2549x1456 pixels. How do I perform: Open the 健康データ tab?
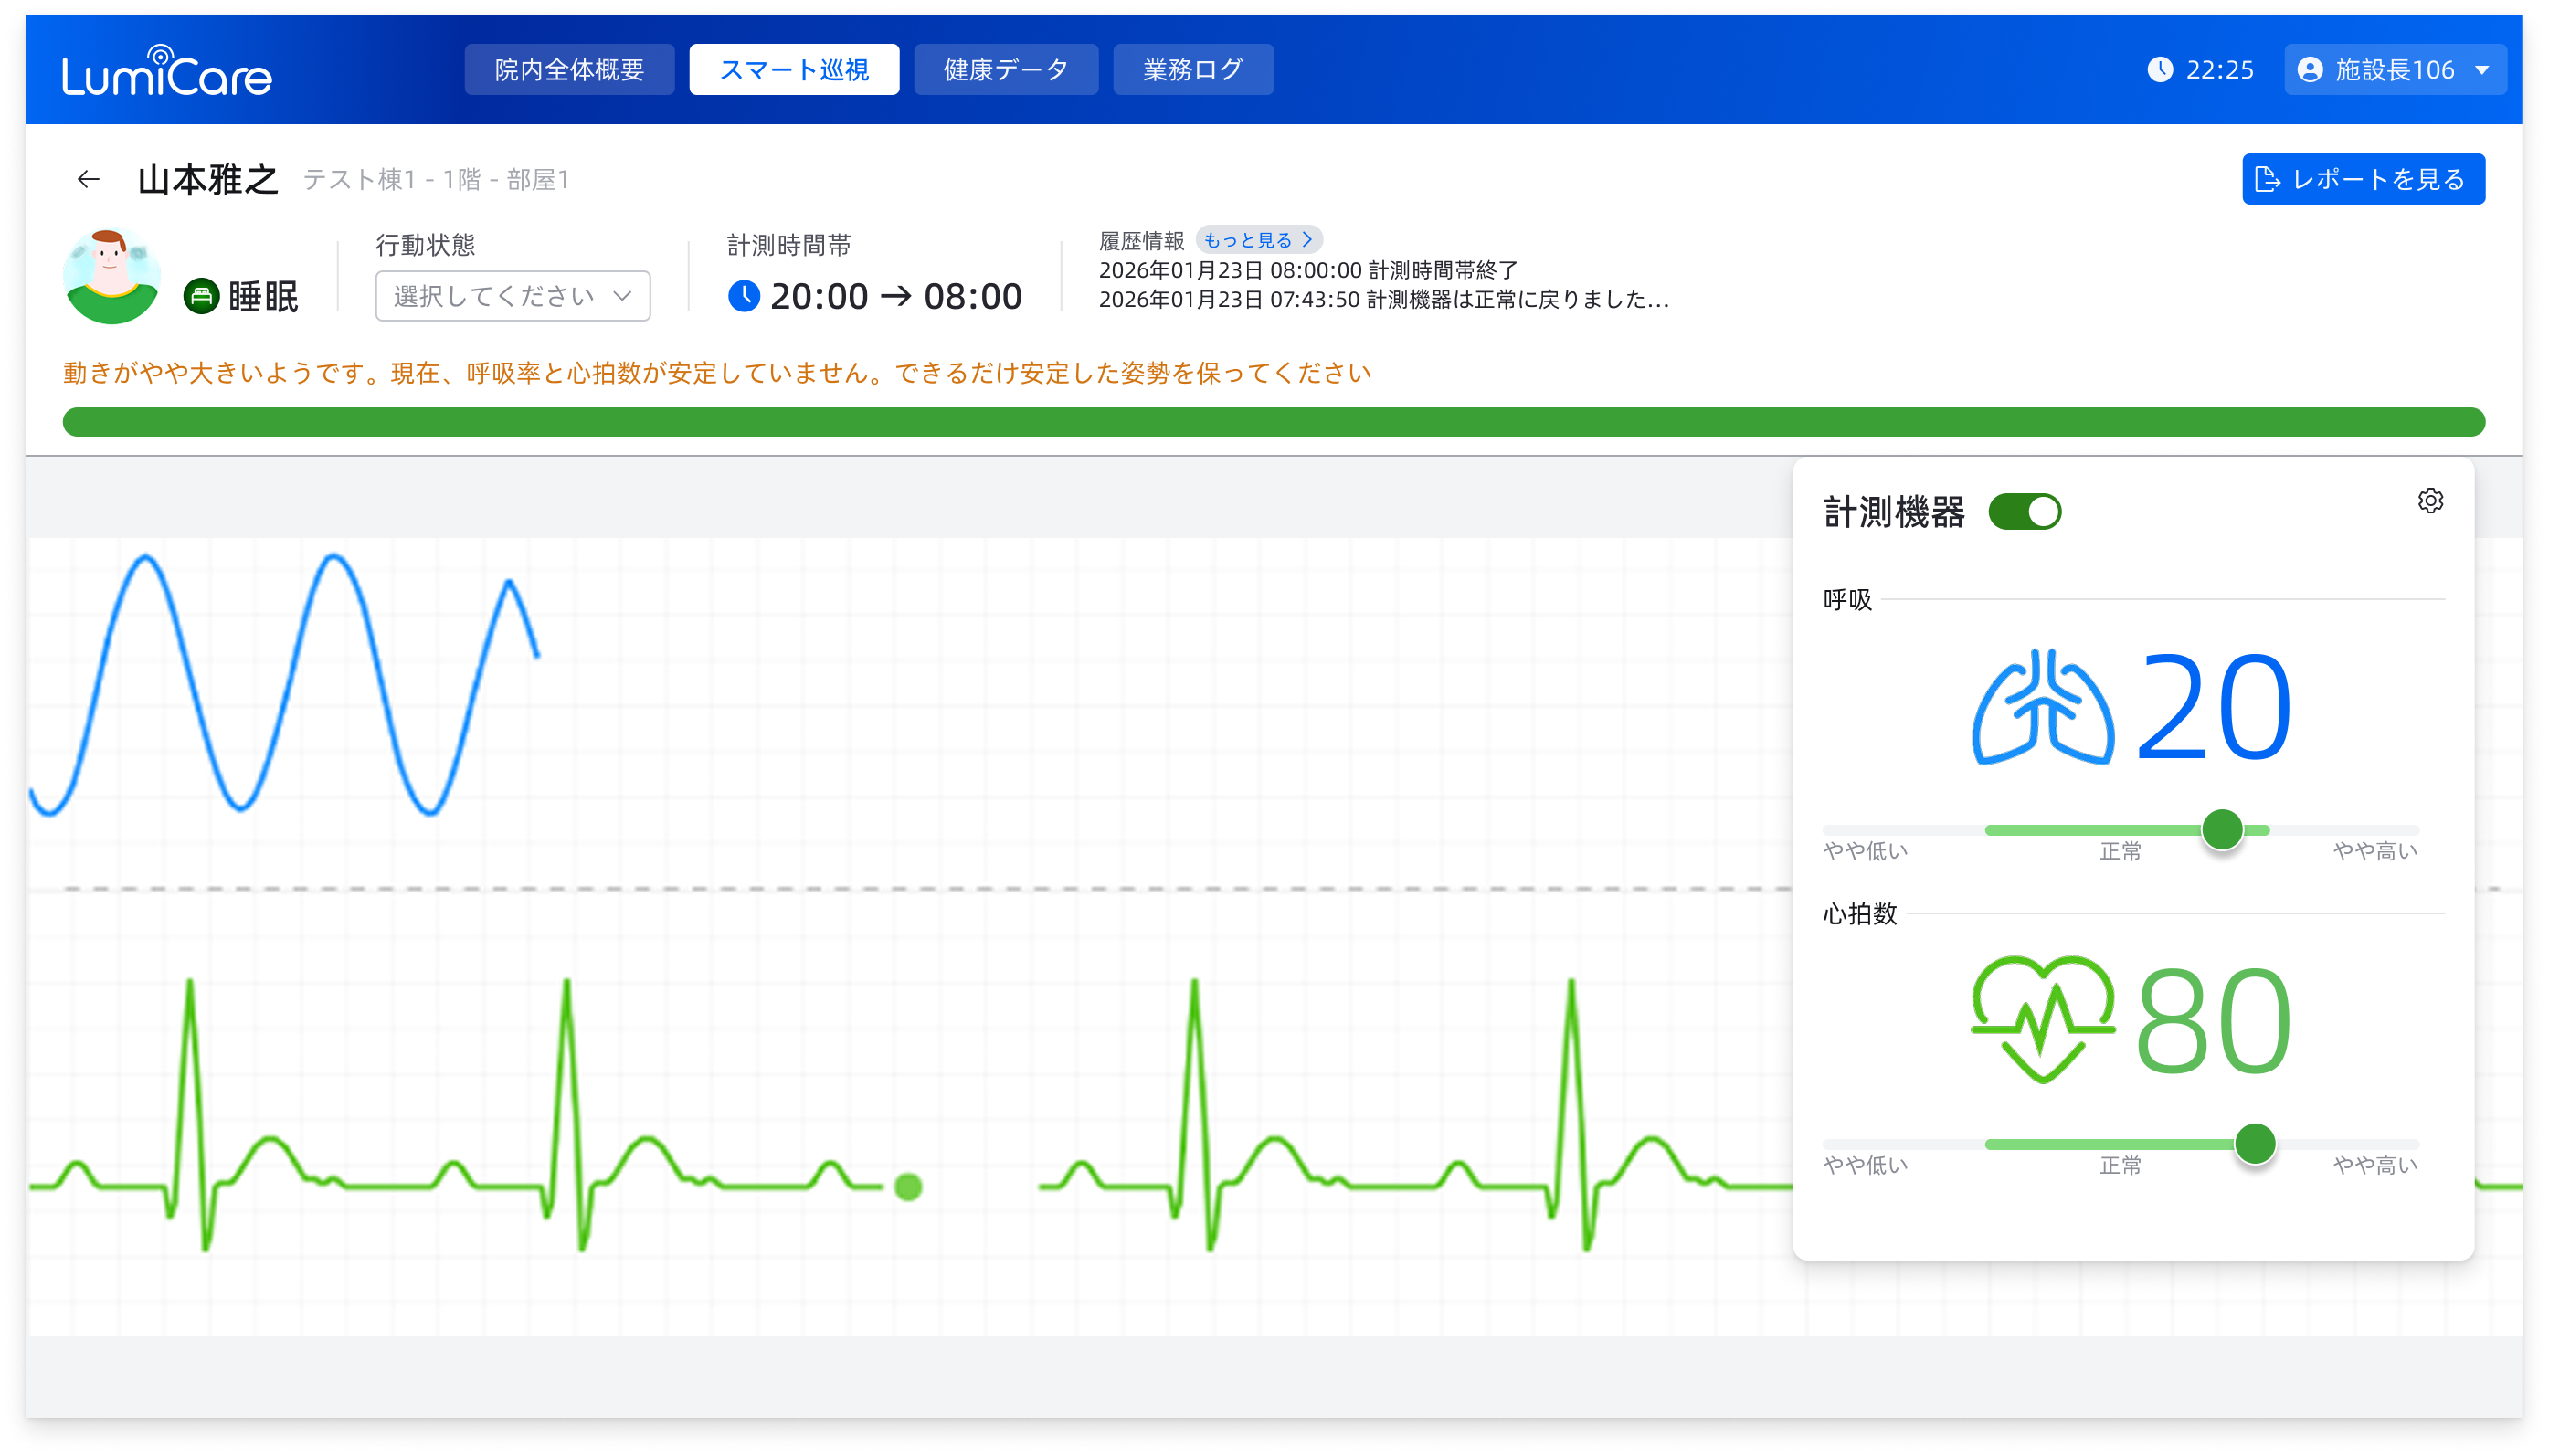[1005, 69]
